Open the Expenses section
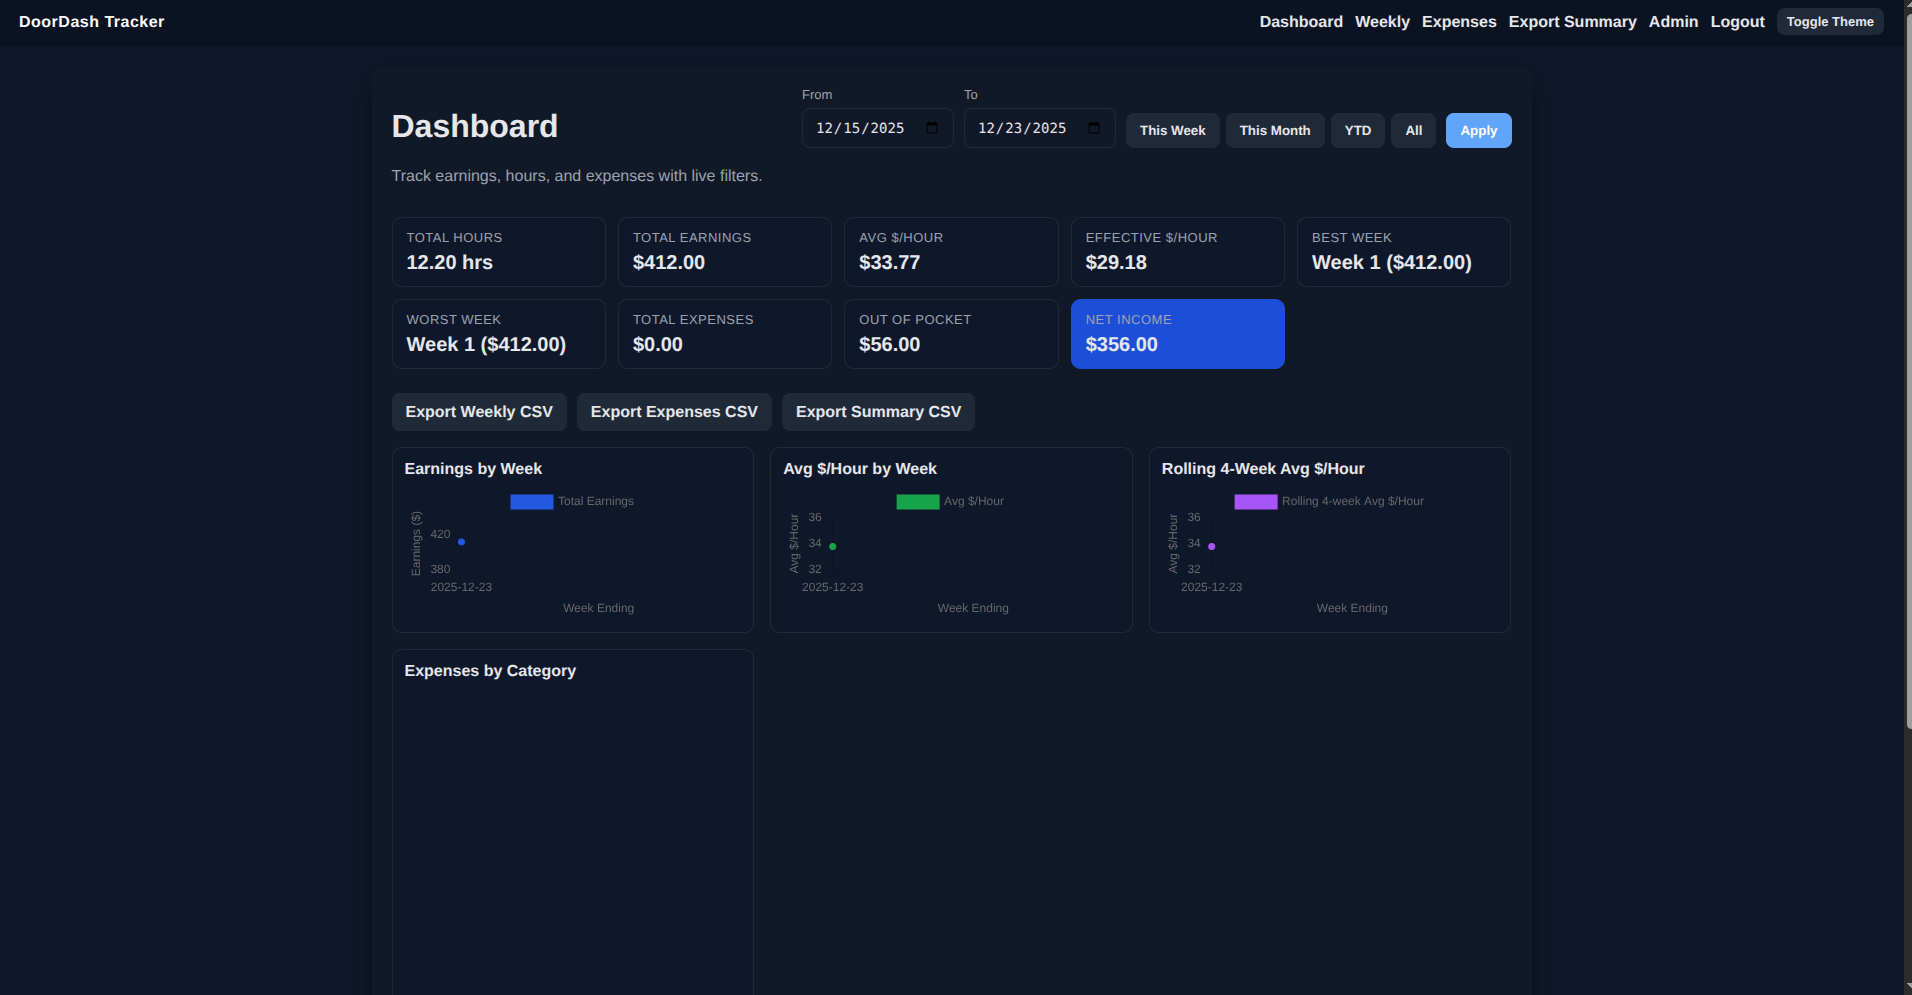 pyautogui.click(x=1459, y=21)
